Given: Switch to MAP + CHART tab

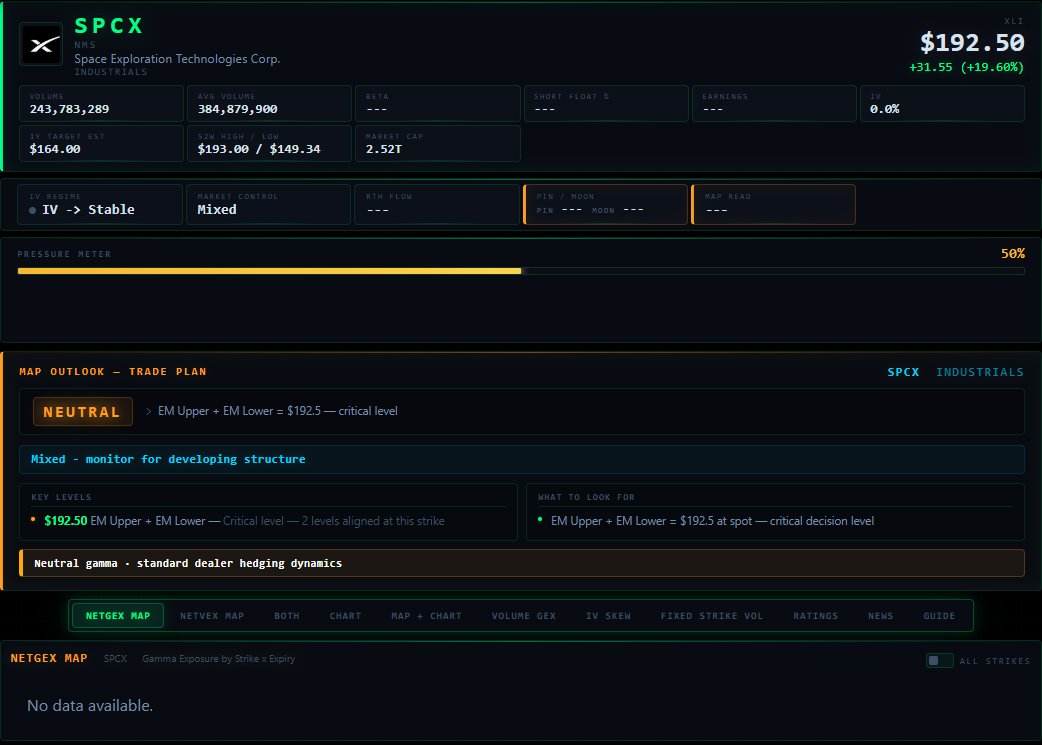Looking at the screenshot, I should click(427, 616).
